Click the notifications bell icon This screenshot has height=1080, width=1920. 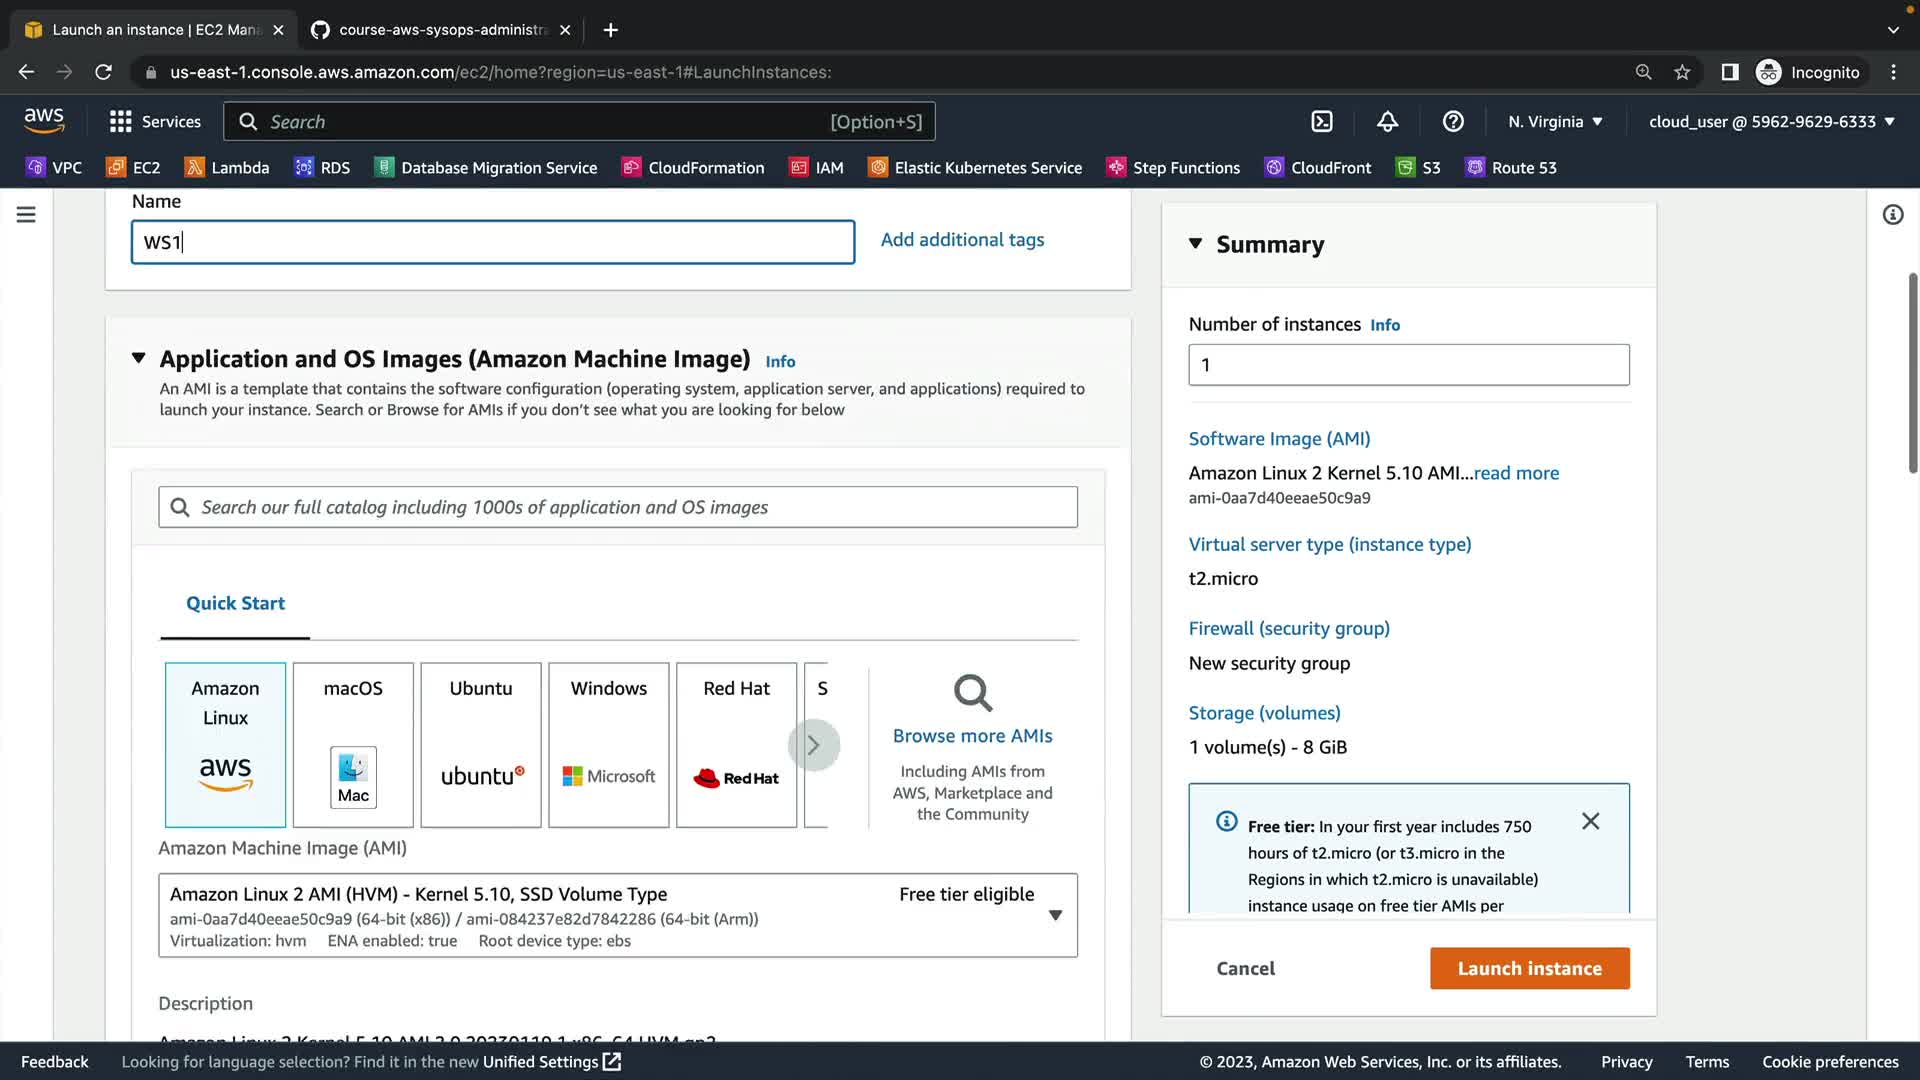point(1387,121)
